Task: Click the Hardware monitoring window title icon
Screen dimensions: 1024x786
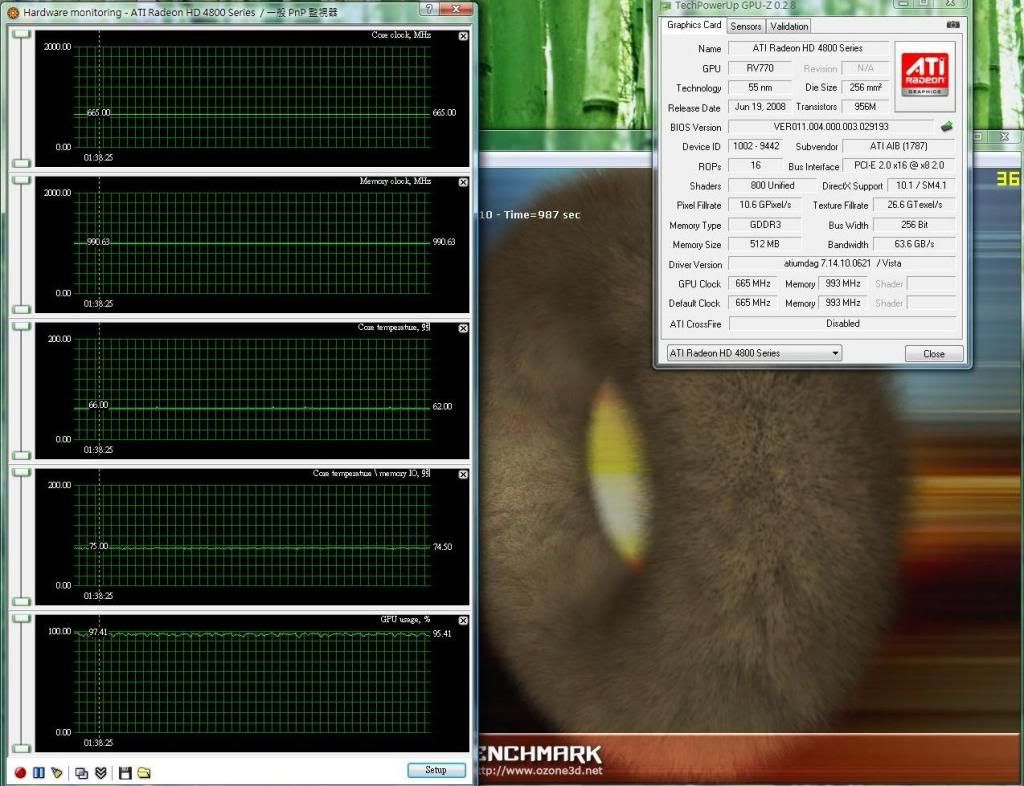Action: pyautogui.click(x=13, y=12)
